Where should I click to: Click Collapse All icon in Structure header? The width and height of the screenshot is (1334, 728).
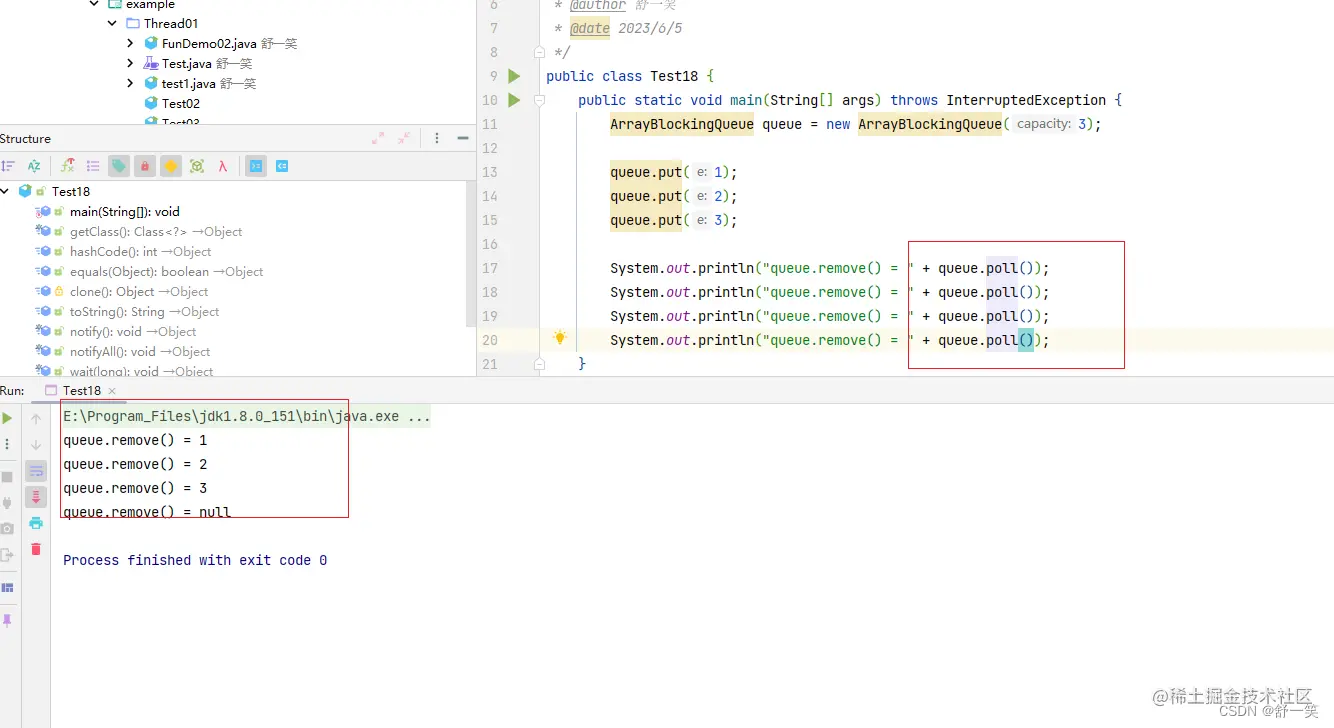tap(404, 139)
